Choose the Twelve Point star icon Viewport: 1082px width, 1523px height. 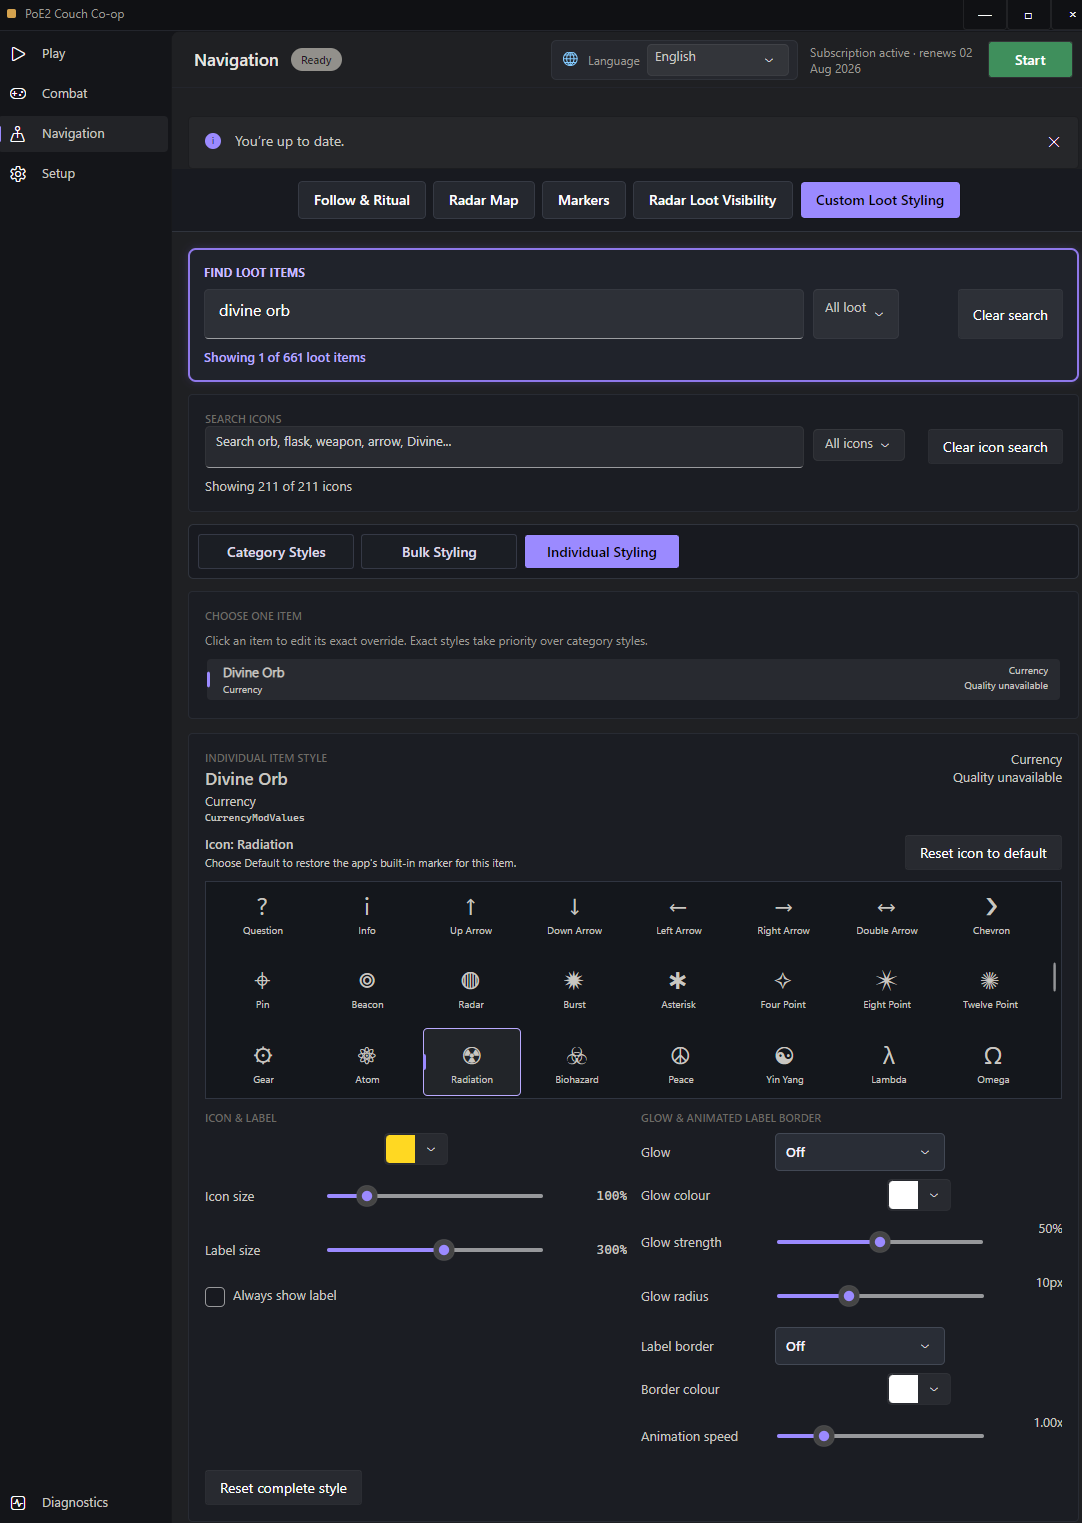pyautogui.click(x=991, y=988)
